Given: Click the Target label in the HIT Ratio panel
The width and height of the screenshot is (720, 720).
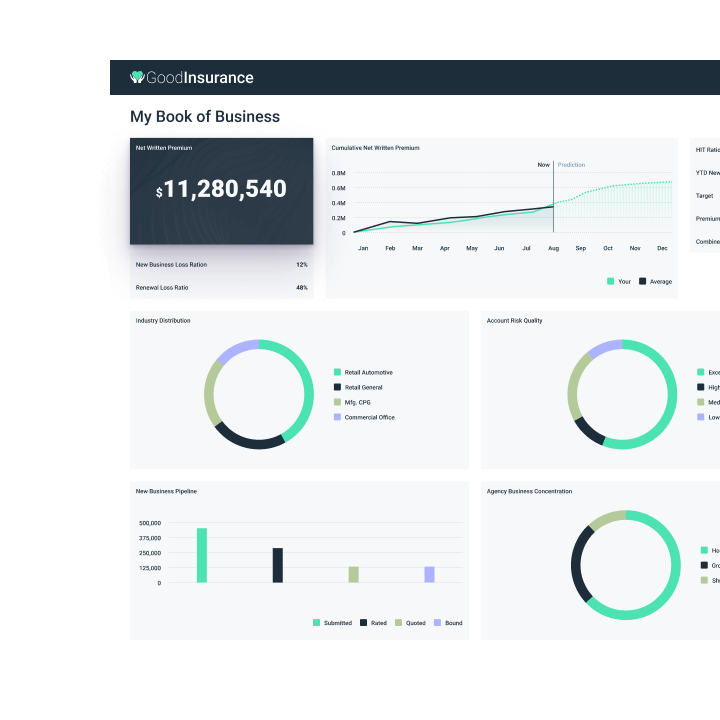Looking at the screenshot, I should point(704,196).
